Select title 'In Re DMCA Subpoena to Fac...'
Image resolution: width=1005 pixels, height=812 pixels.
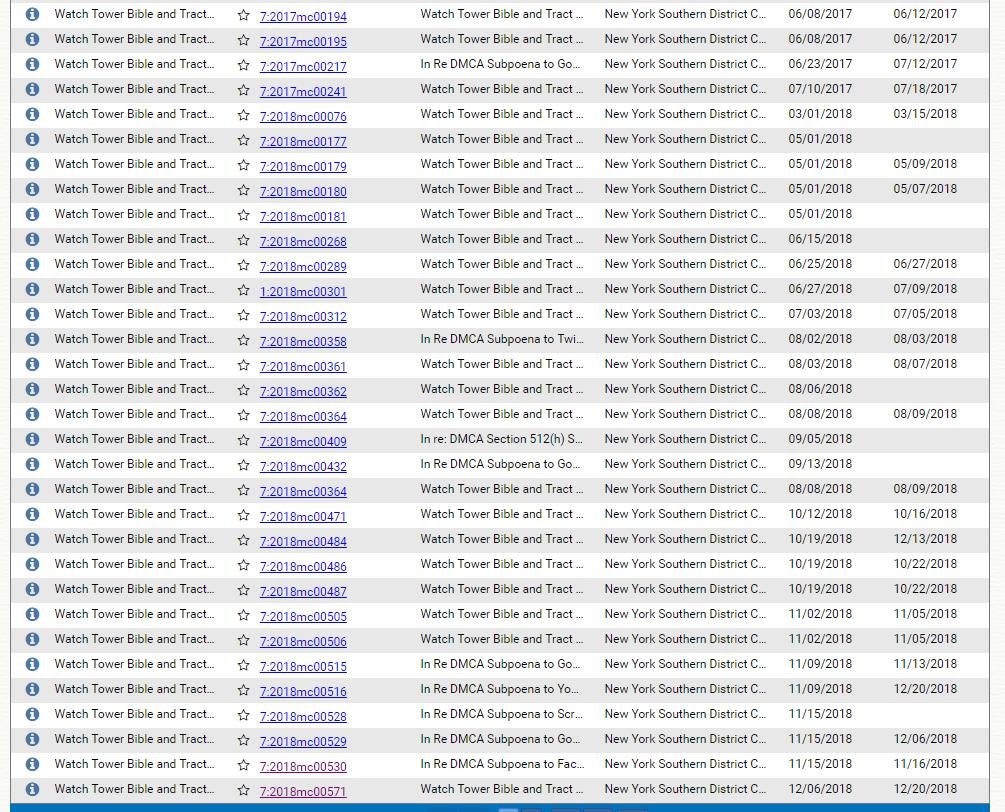click(x=502, y=763)
